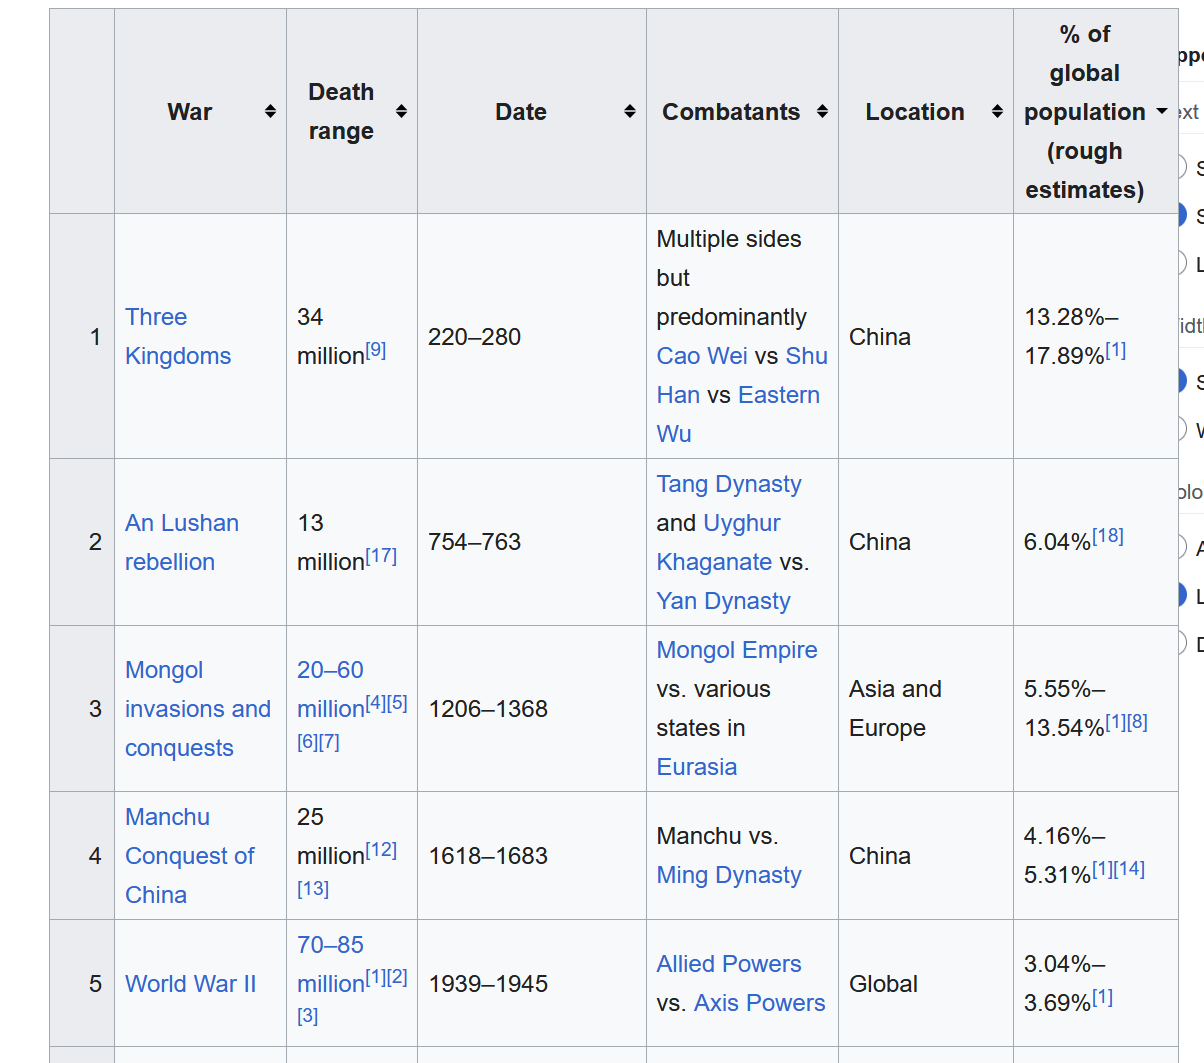
Task: Click the Combatants column header text
Action: point(731,112)
